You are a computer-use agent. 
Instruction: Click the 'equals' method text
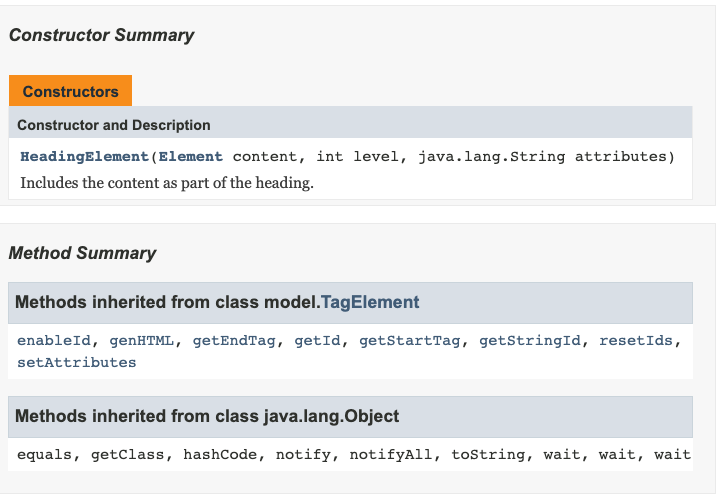[x=44, y=455]
